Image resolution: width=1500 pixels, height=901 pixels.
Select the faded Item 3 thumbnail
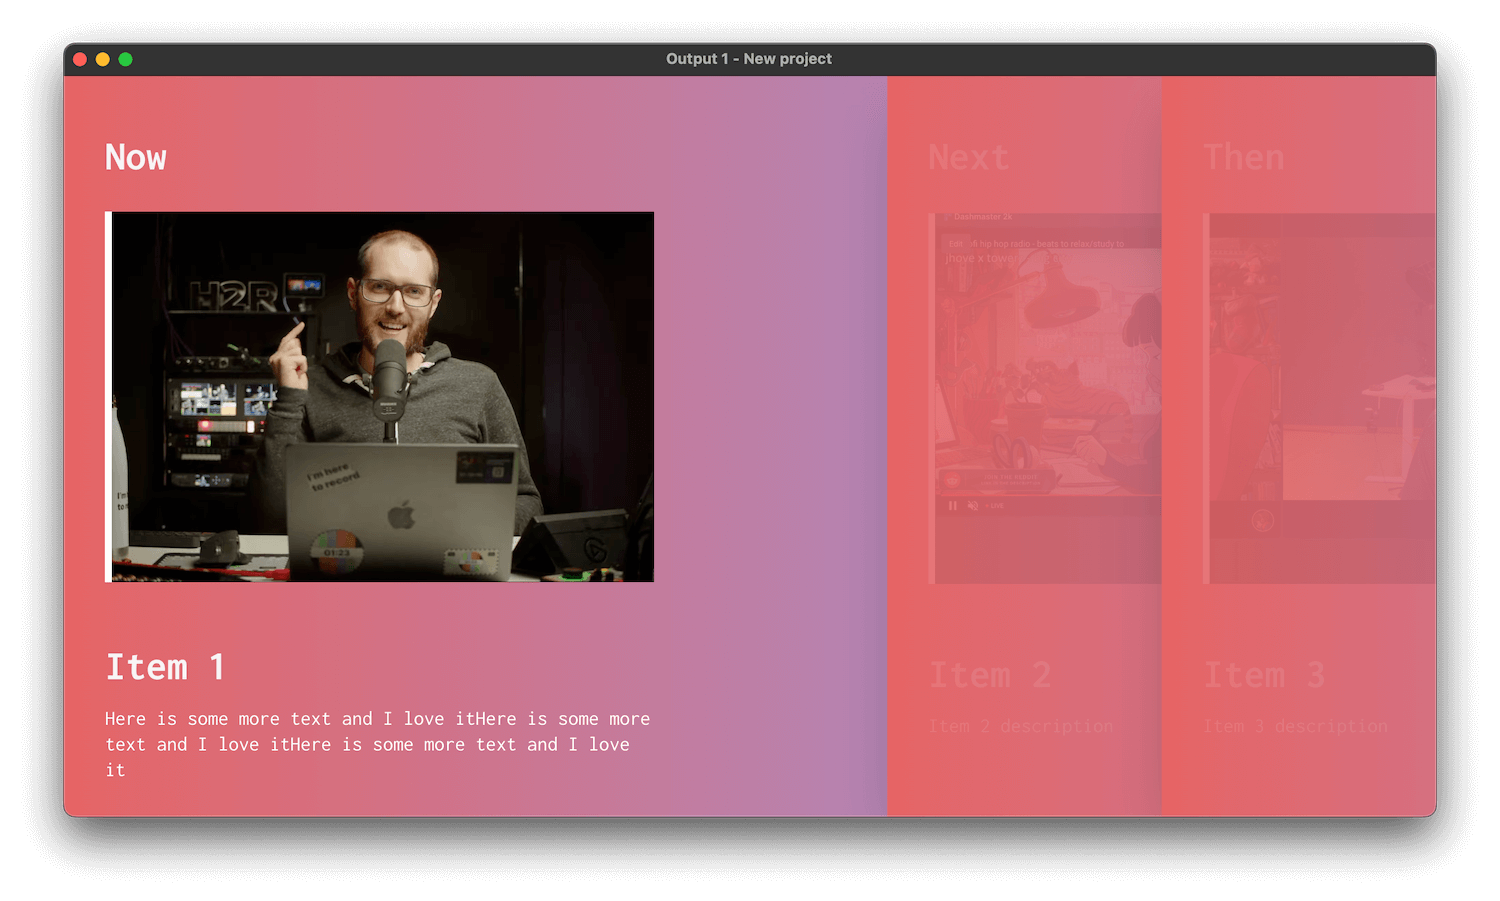tap(1320, 398)
